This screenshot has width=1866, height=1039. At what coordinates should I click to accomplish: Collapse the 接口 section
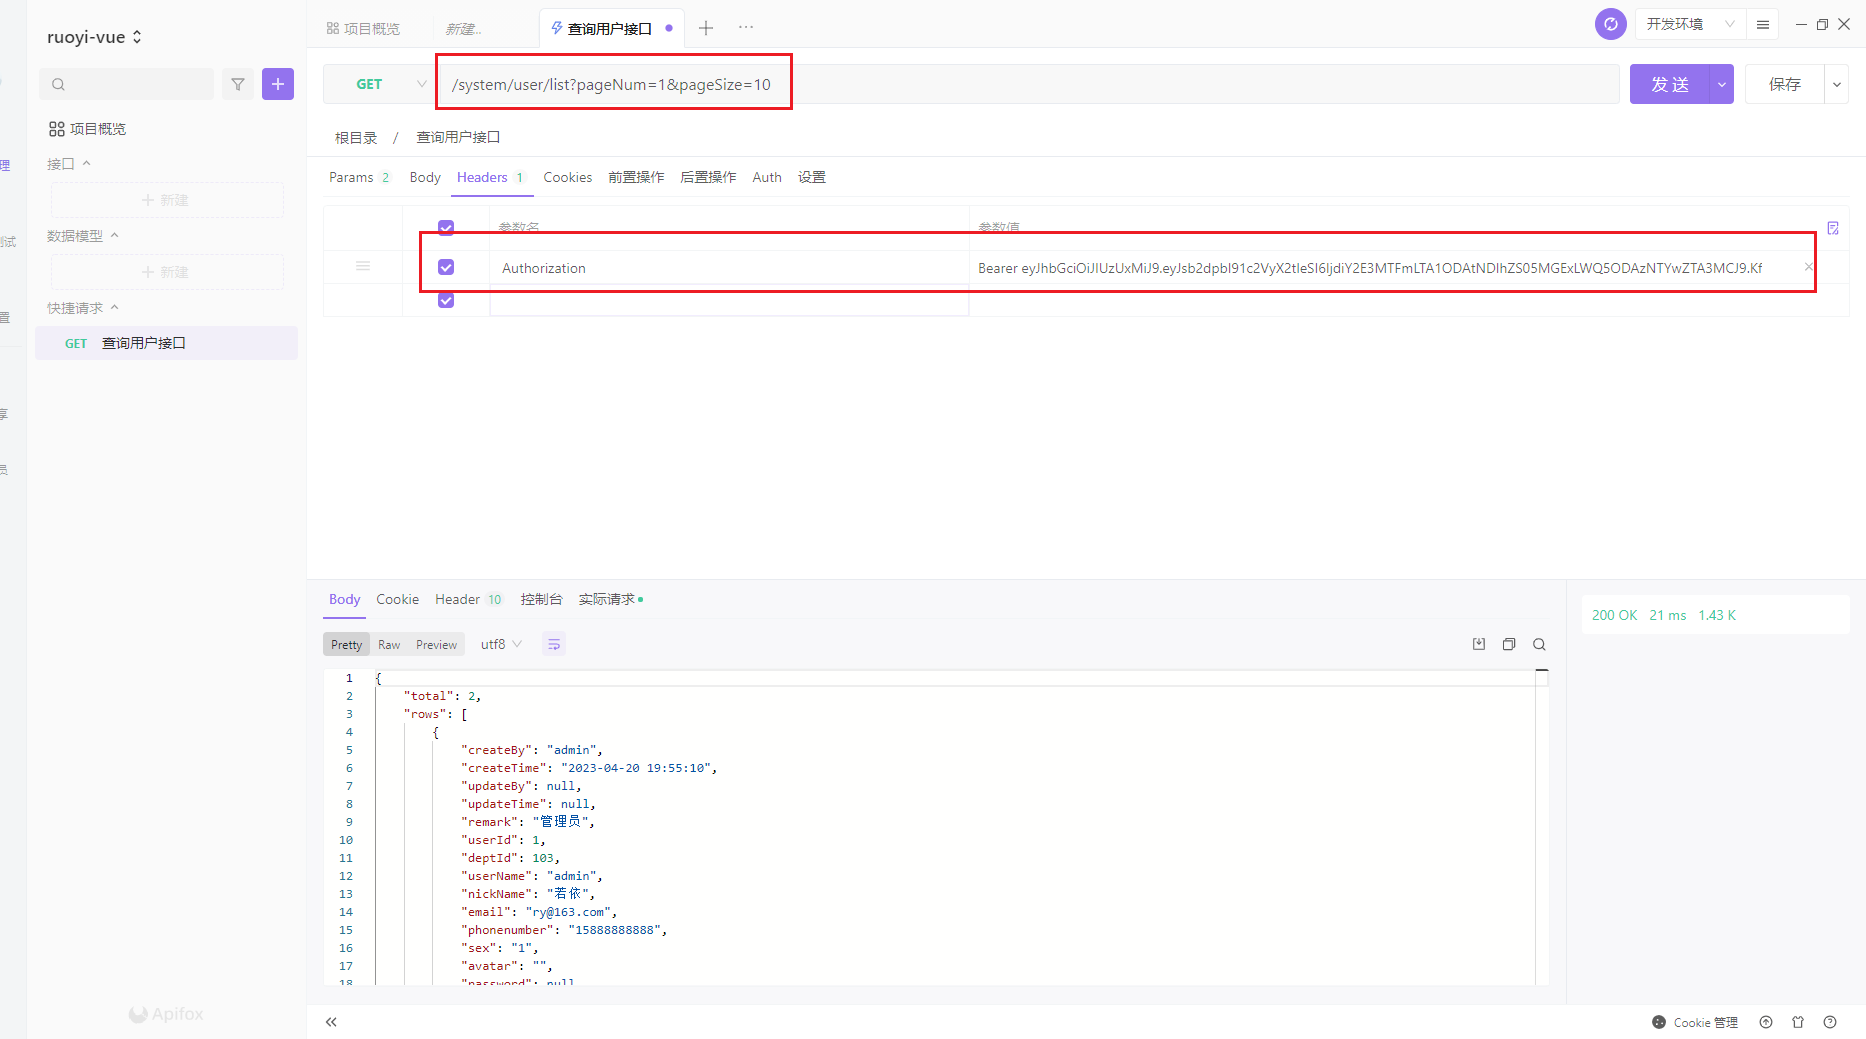pyautogui.click(x=69, y=164)
